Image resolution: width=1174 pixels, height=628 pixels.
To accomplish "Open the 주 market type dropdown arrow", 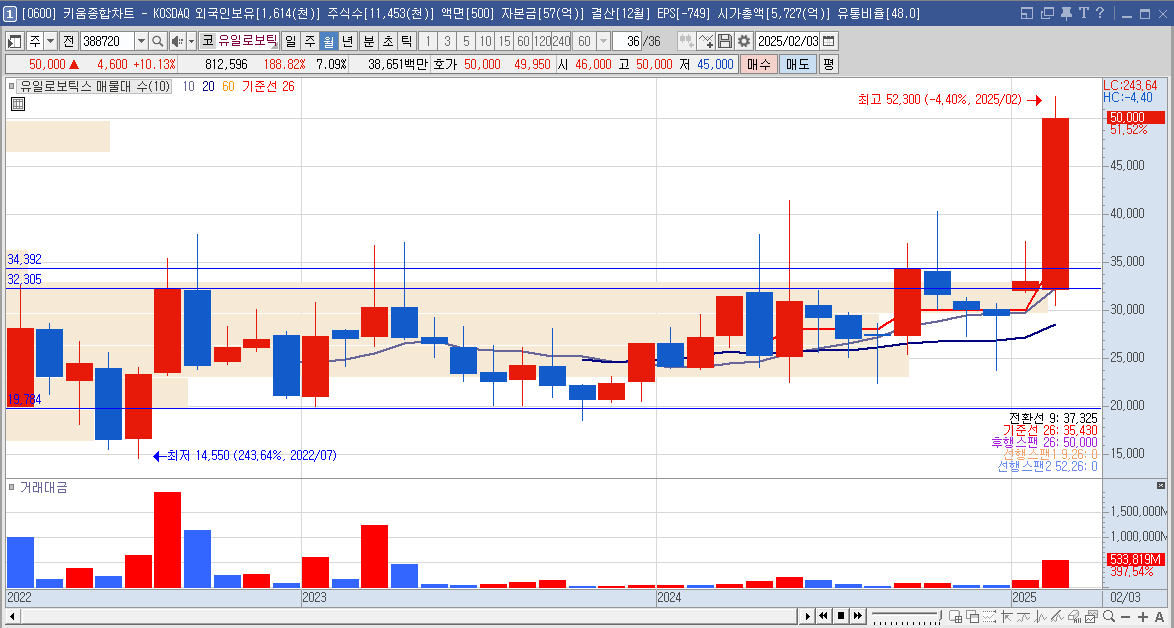I will tap(50, 41).
